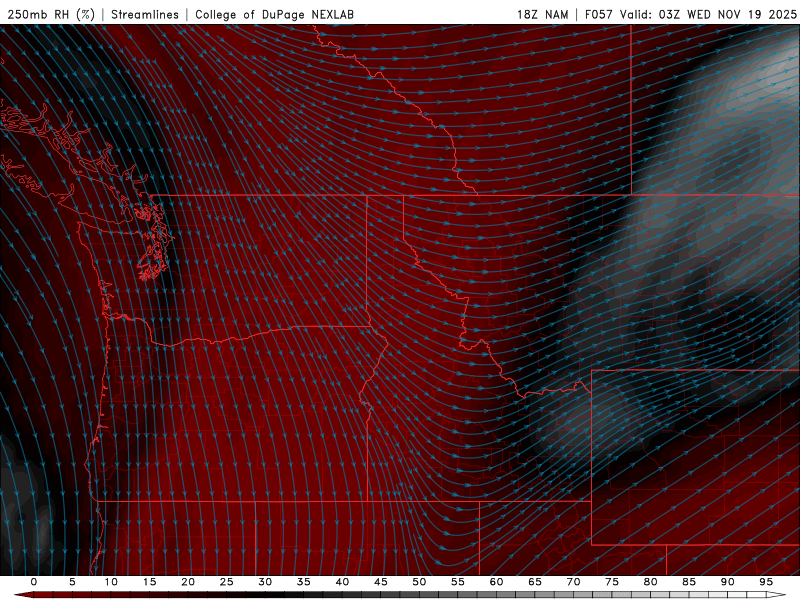Click the "95" color scale label

pyautogui.click(x=766, y=582)
